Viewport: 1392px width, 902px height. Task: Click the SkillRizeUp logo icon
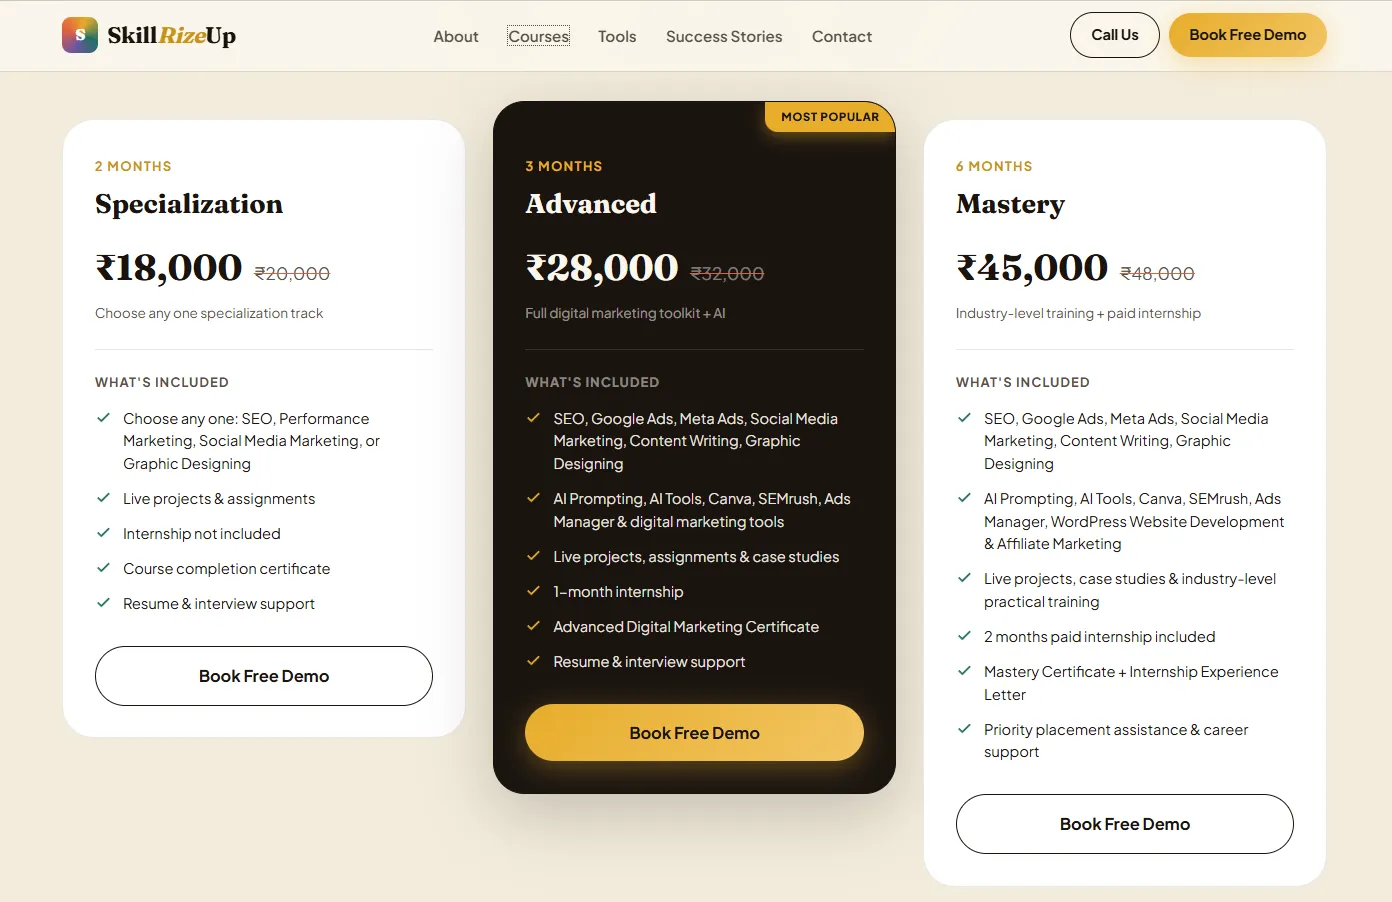point(80,35)
